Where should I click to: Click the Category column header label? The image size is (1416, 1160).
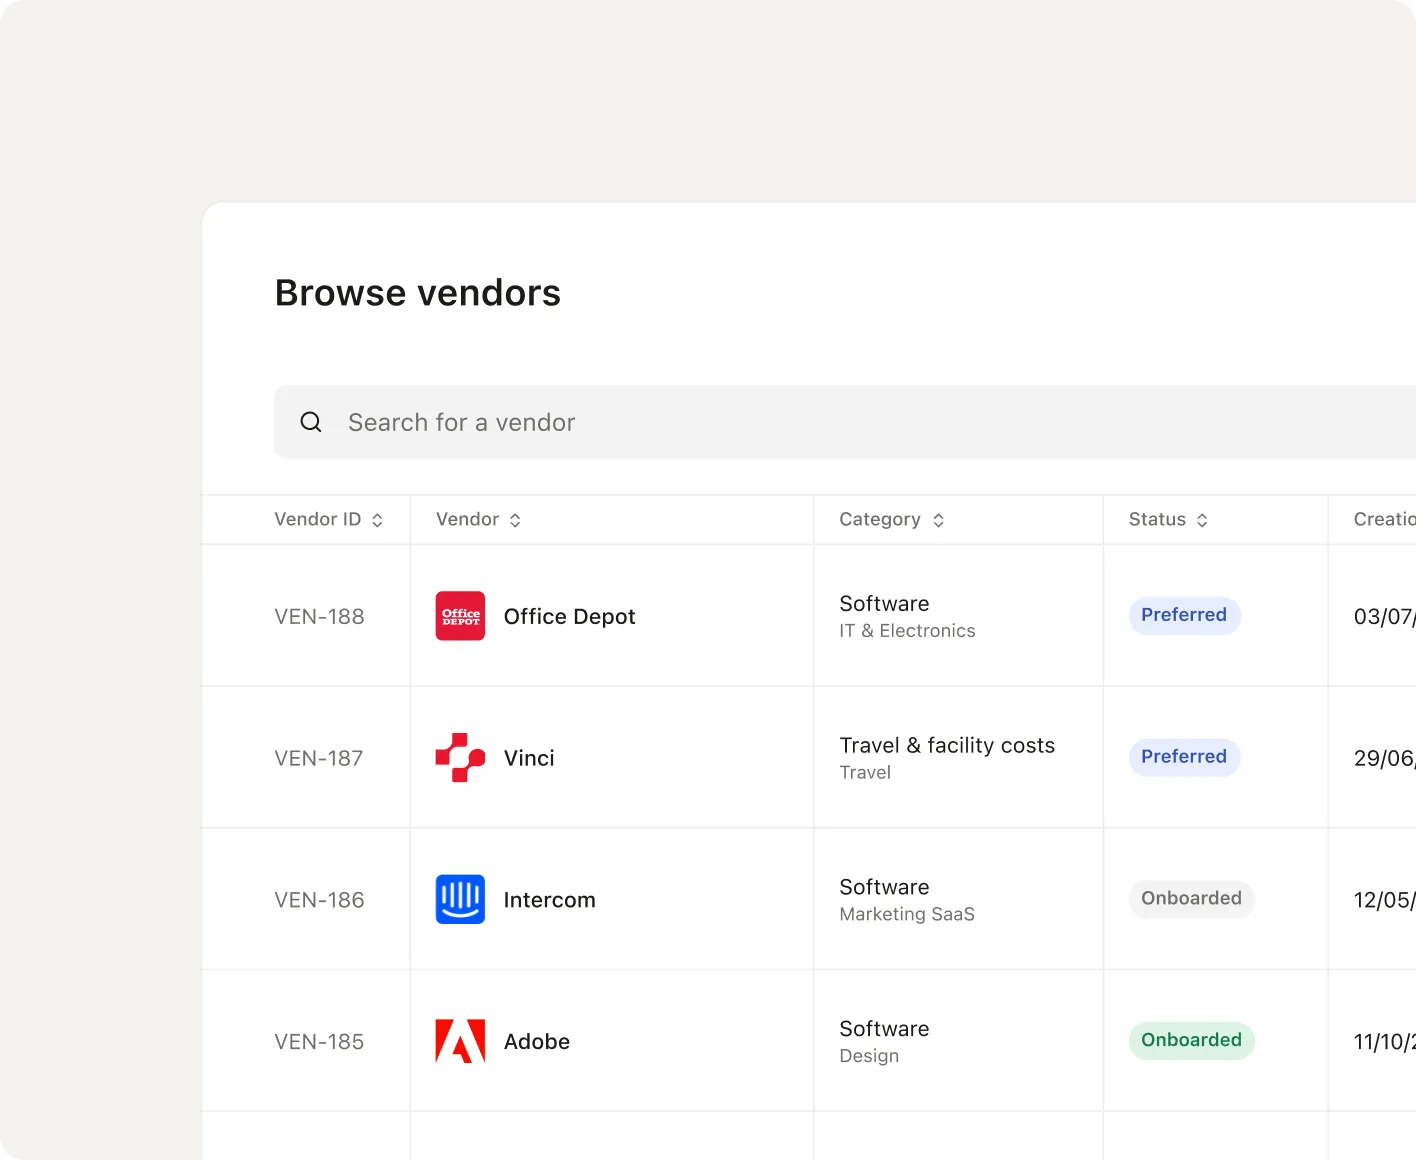(x=879, y=519)
